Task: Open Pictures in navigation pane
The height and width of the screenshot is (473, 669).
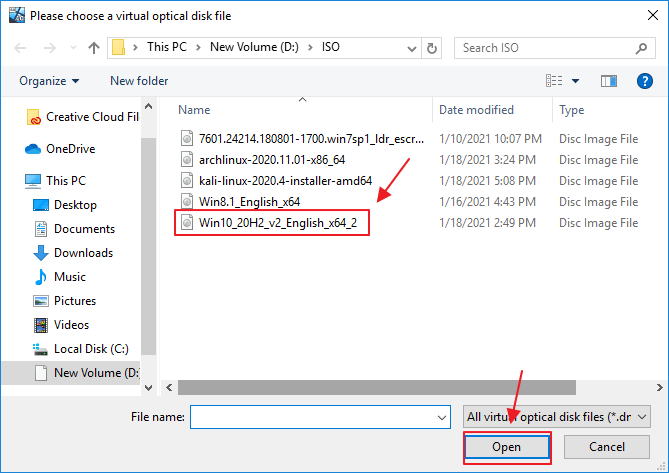Action: point(64,301)
